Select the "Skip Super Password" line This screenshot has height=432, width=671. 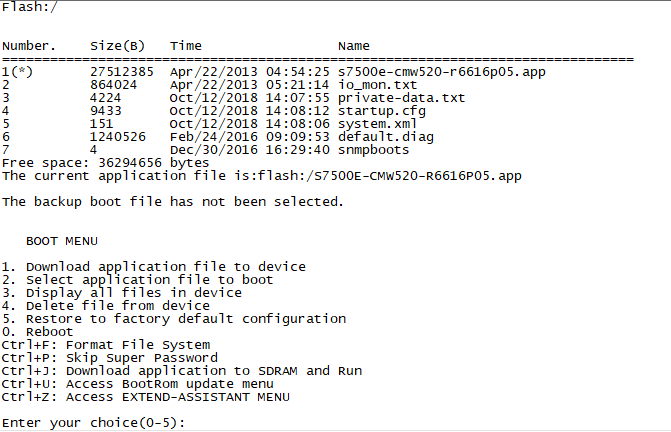(x=109, y=358)
